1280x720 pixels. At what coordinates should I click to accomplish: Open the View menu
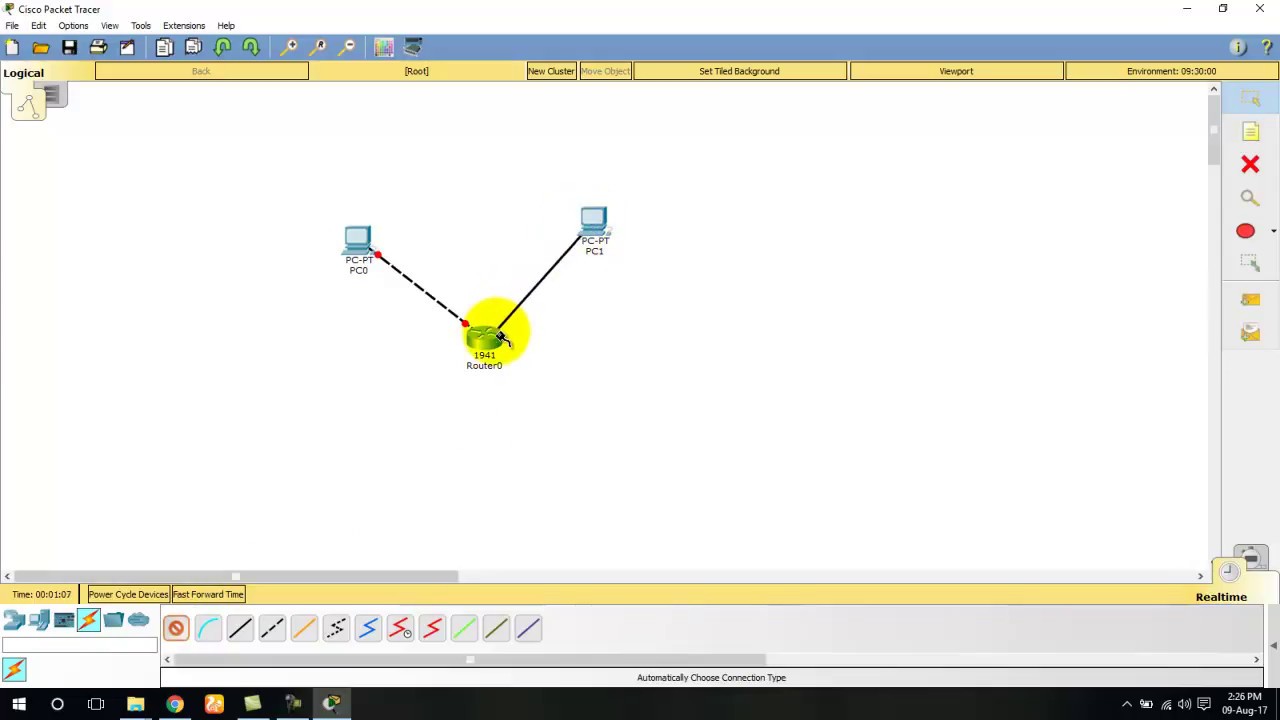click(x=109, y=26)
